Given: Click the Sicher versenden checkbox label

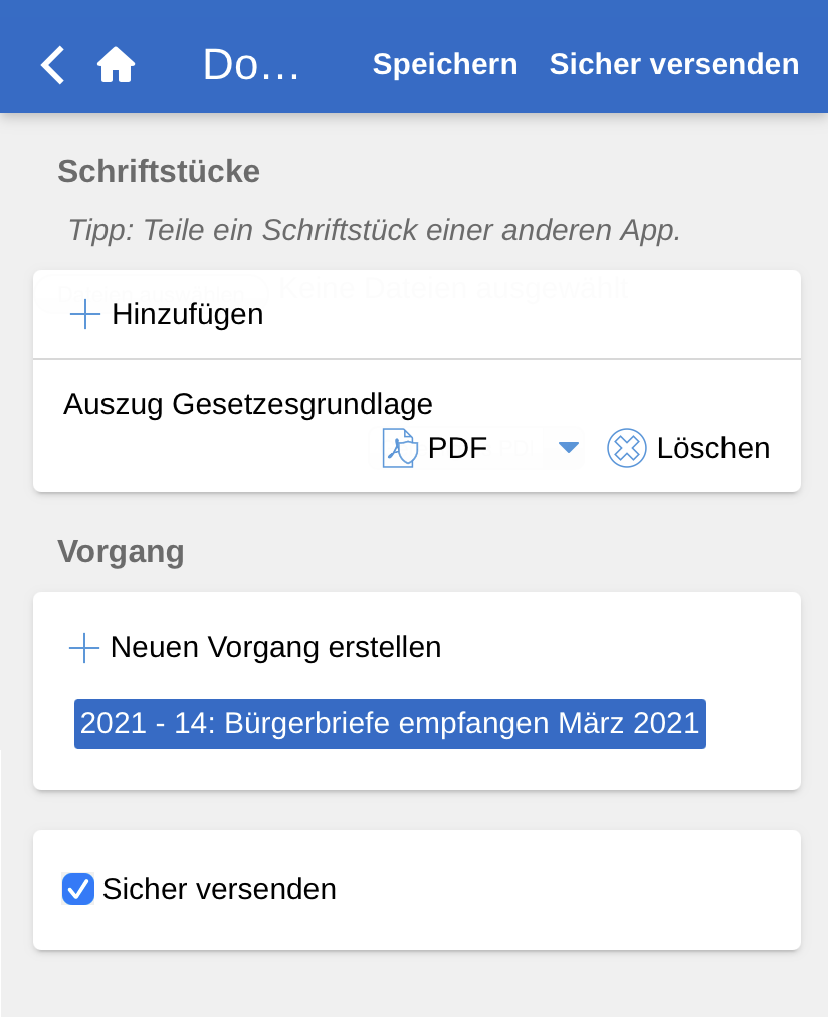Looking at the screenshot, I should click(x=219, y=889).
